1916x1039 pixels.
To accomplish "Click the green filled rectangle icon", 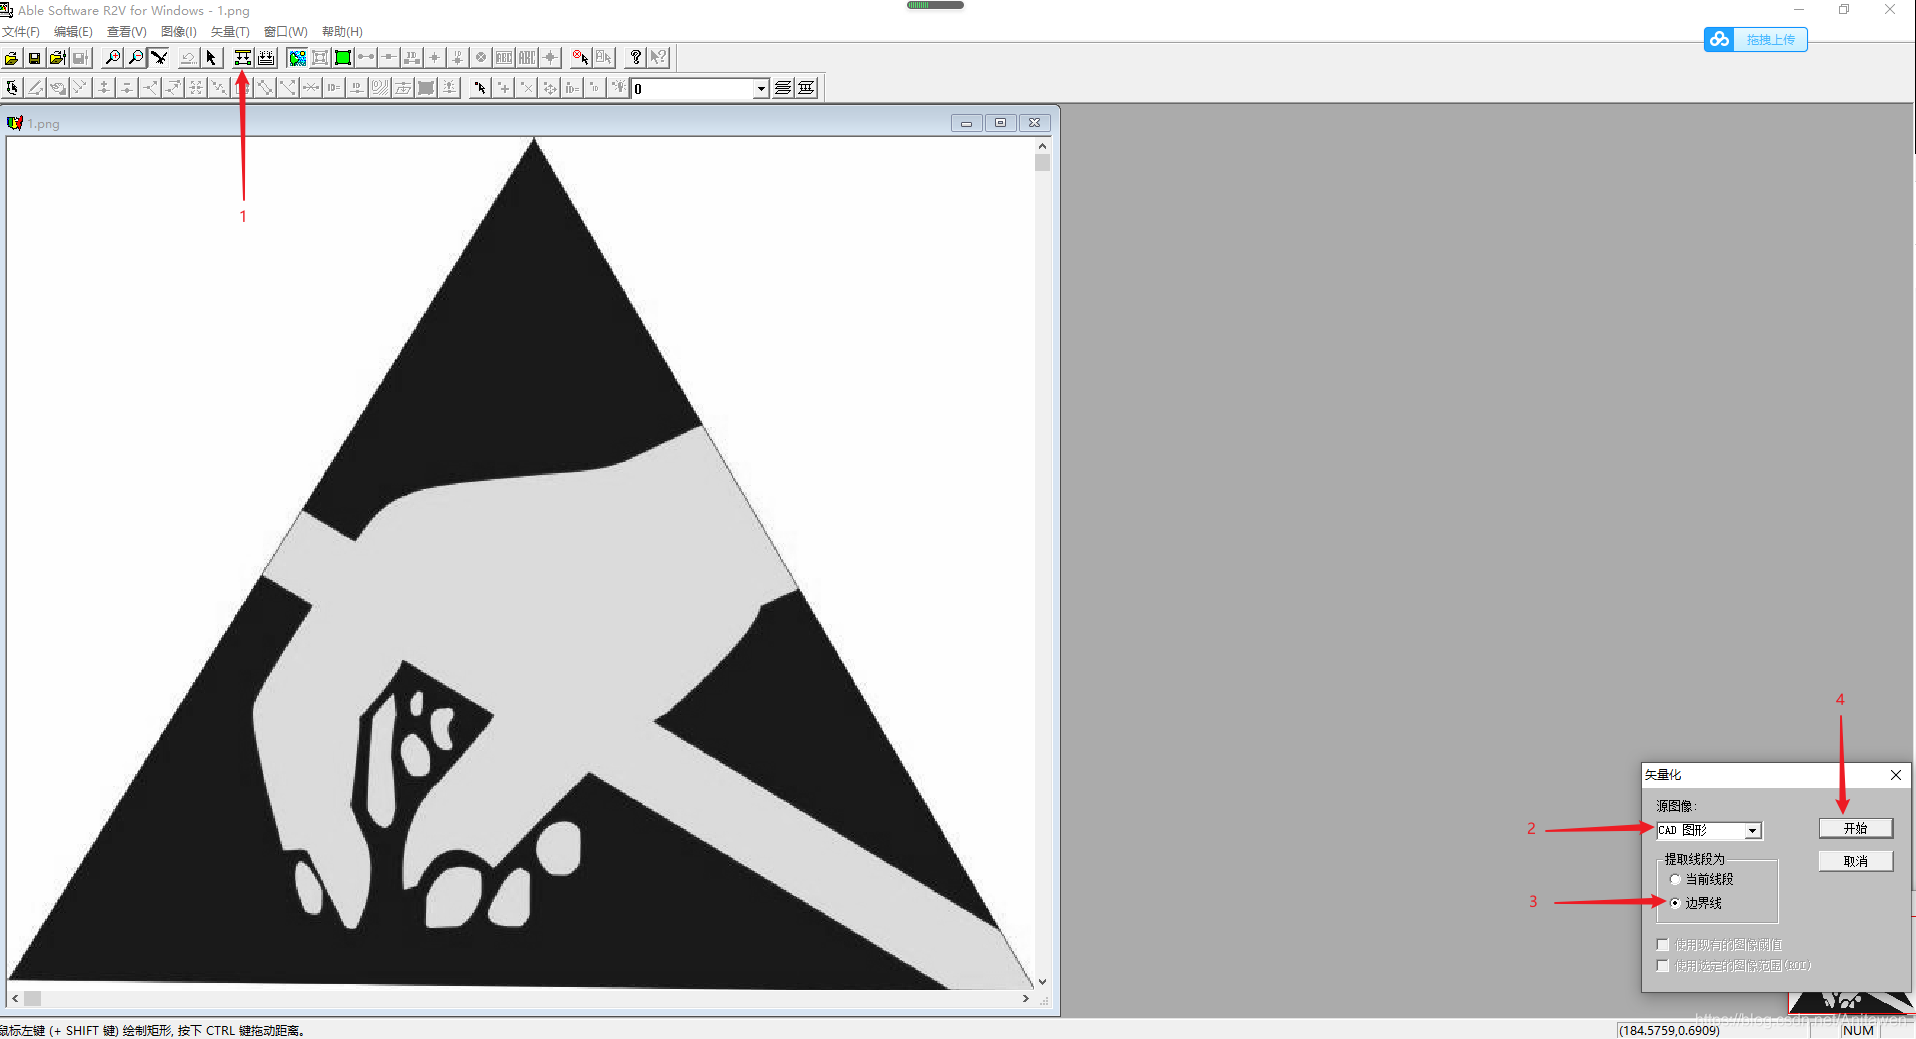I will click(x=343, y=58).
